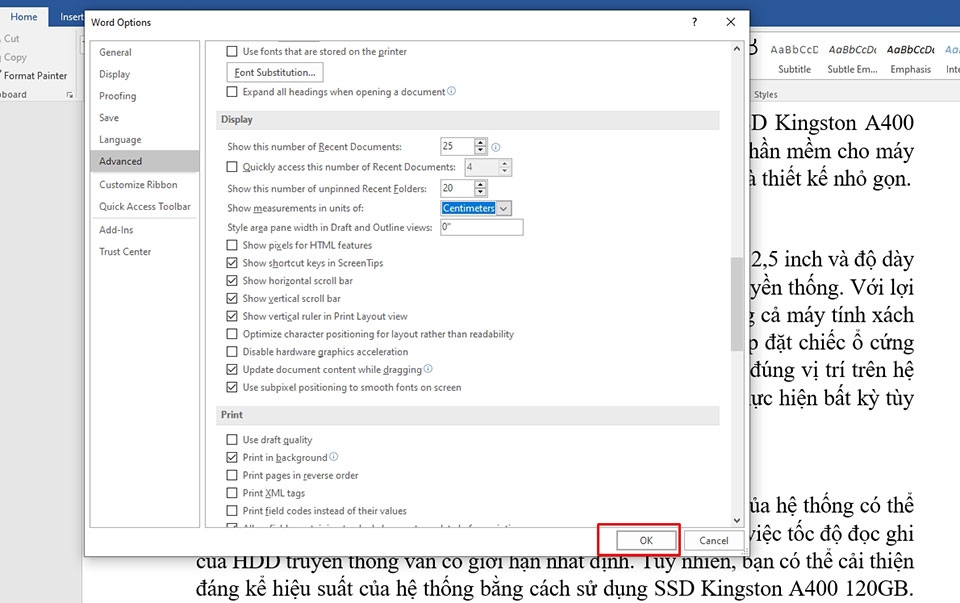Select Language options category
The image size is (960, 603).
click(144, 140)
